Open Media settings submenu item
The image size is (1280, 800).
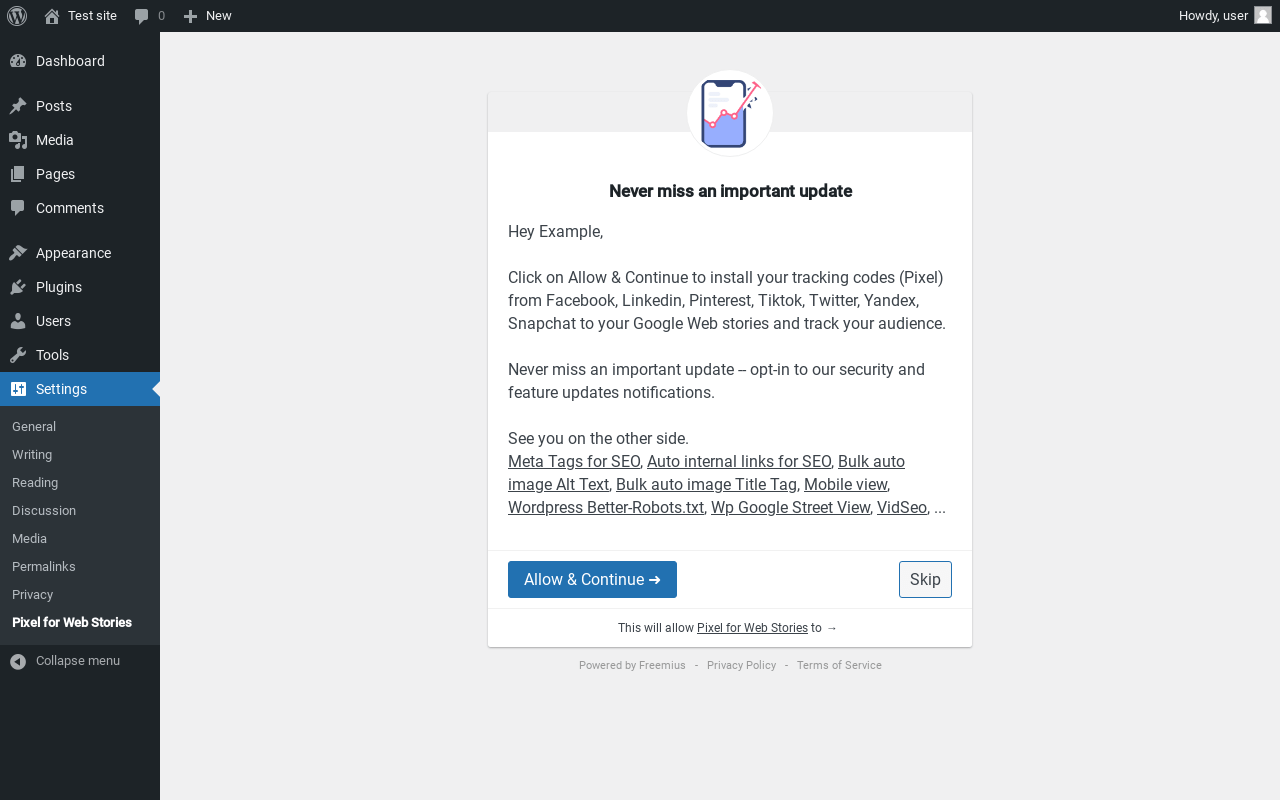(x=80, y=538)
